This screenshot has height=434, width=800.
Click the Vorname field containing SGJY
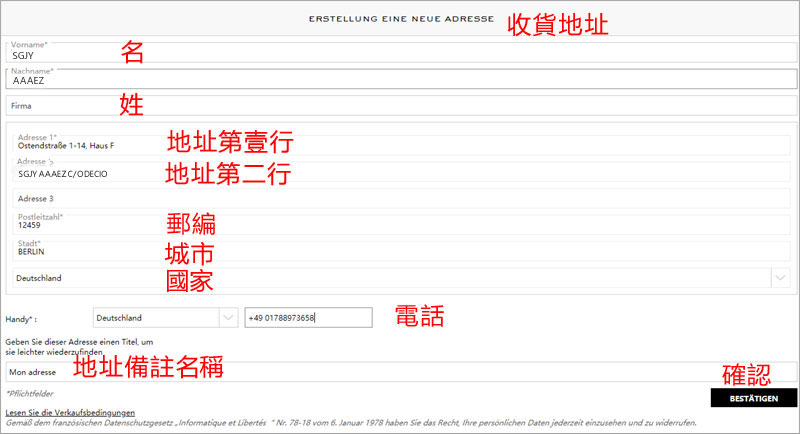(401, 53)
